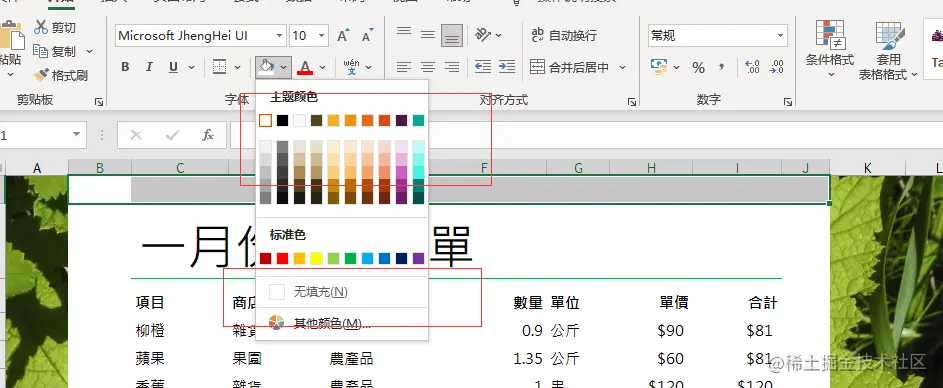Toggle Wrap Text (自动换行)
The height and width of the screenshot is (388, 943).
(564, 35)
